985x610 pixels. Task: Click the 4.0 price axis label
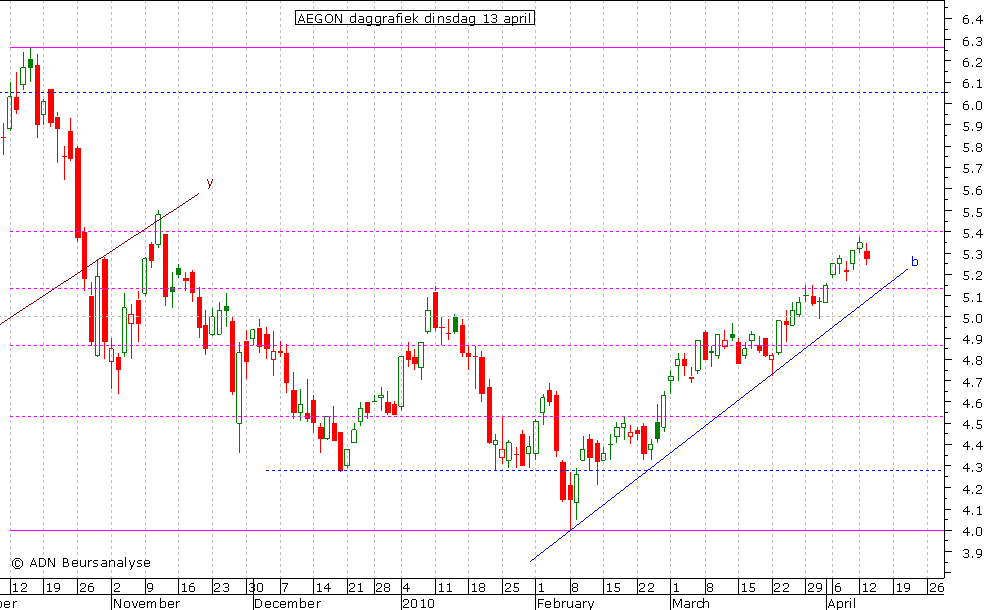[972, 531]
